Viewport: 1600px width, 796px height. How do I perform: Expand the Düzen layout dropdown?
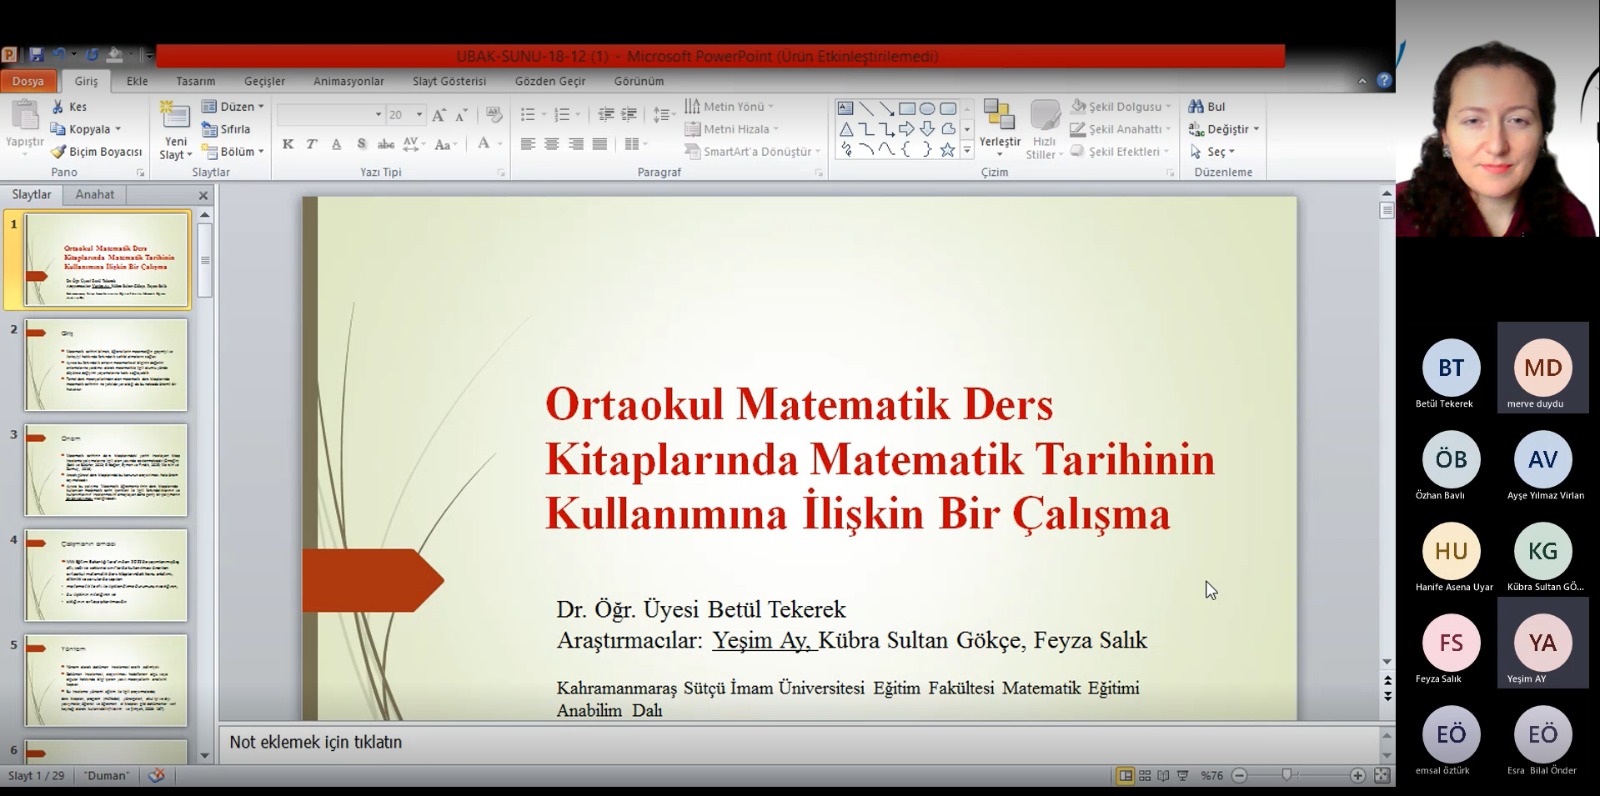tap(261, 106)
